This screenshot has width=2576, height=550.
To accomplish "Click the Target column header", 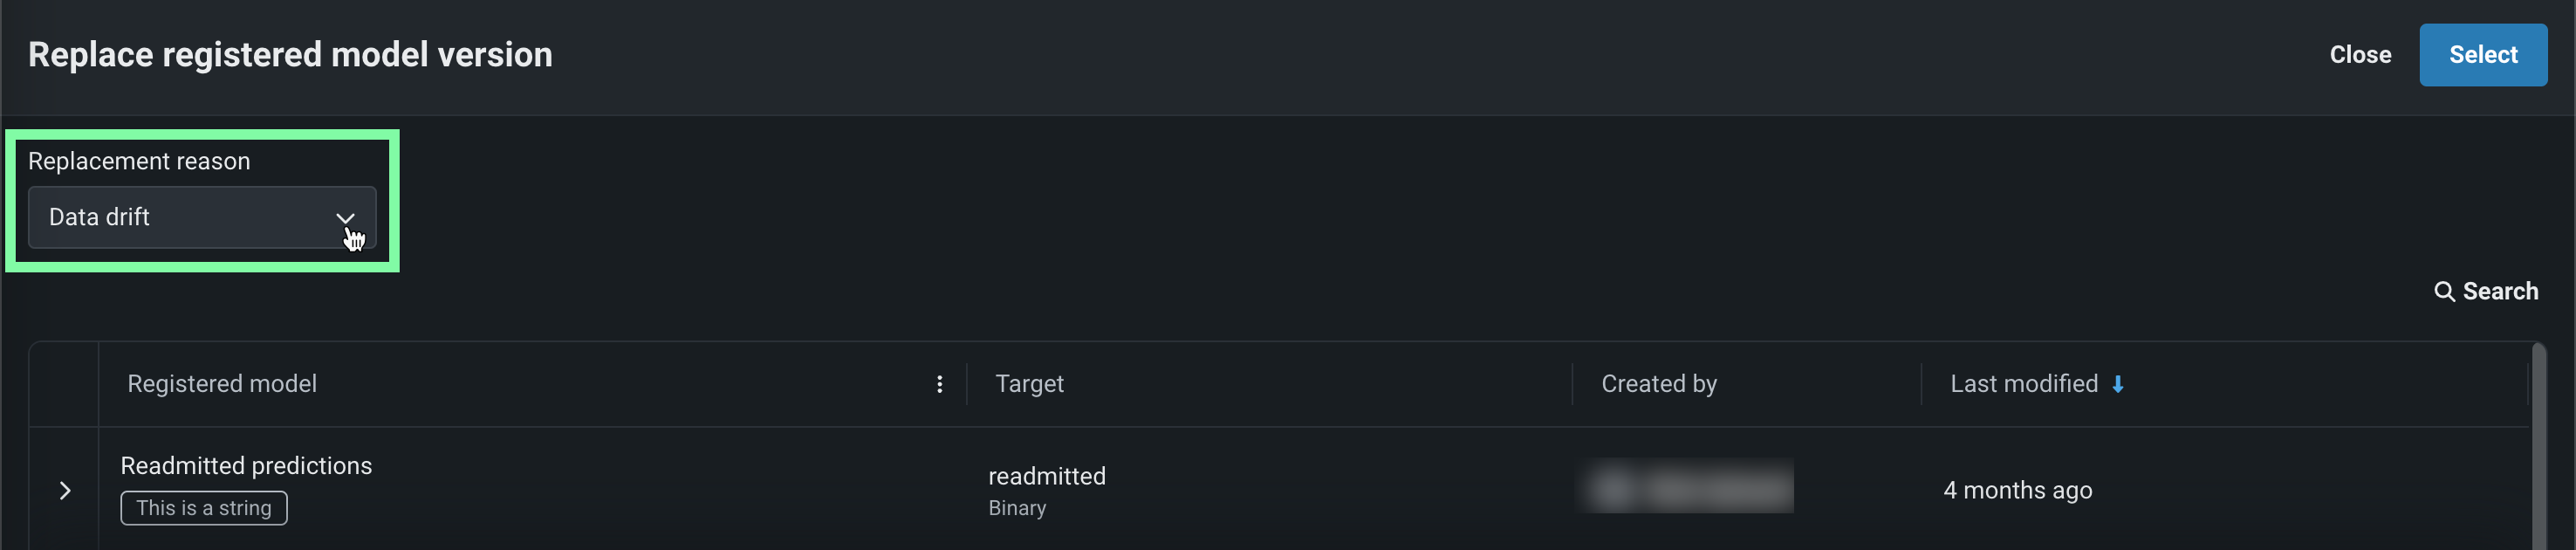I will tap(1029, 384).
